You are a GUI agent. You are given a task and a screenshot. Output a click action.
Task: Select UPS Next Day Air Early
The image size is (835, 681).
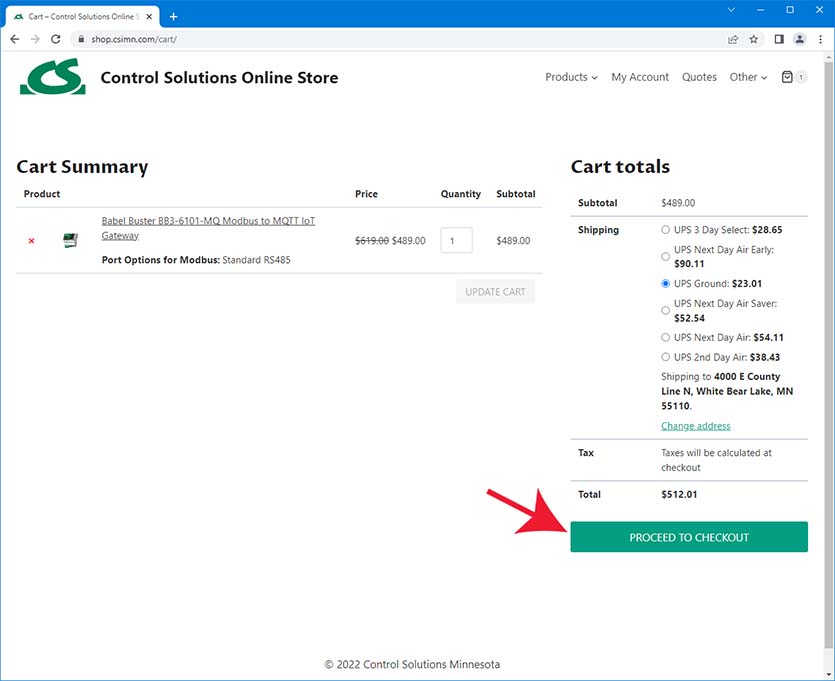[665, 257]
